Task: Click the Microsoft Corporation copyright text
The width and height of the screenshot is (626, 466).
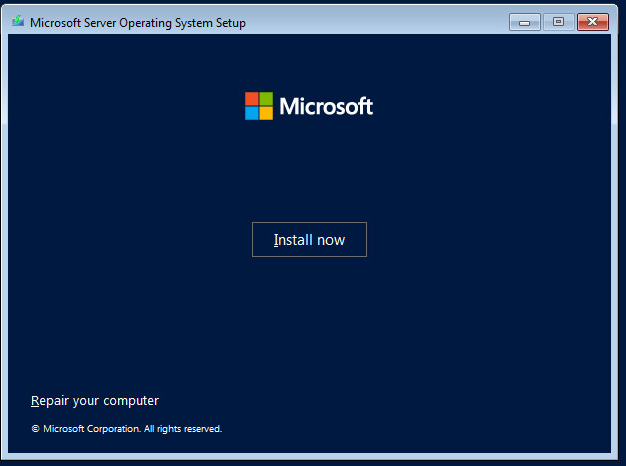Action: [127, 429]
